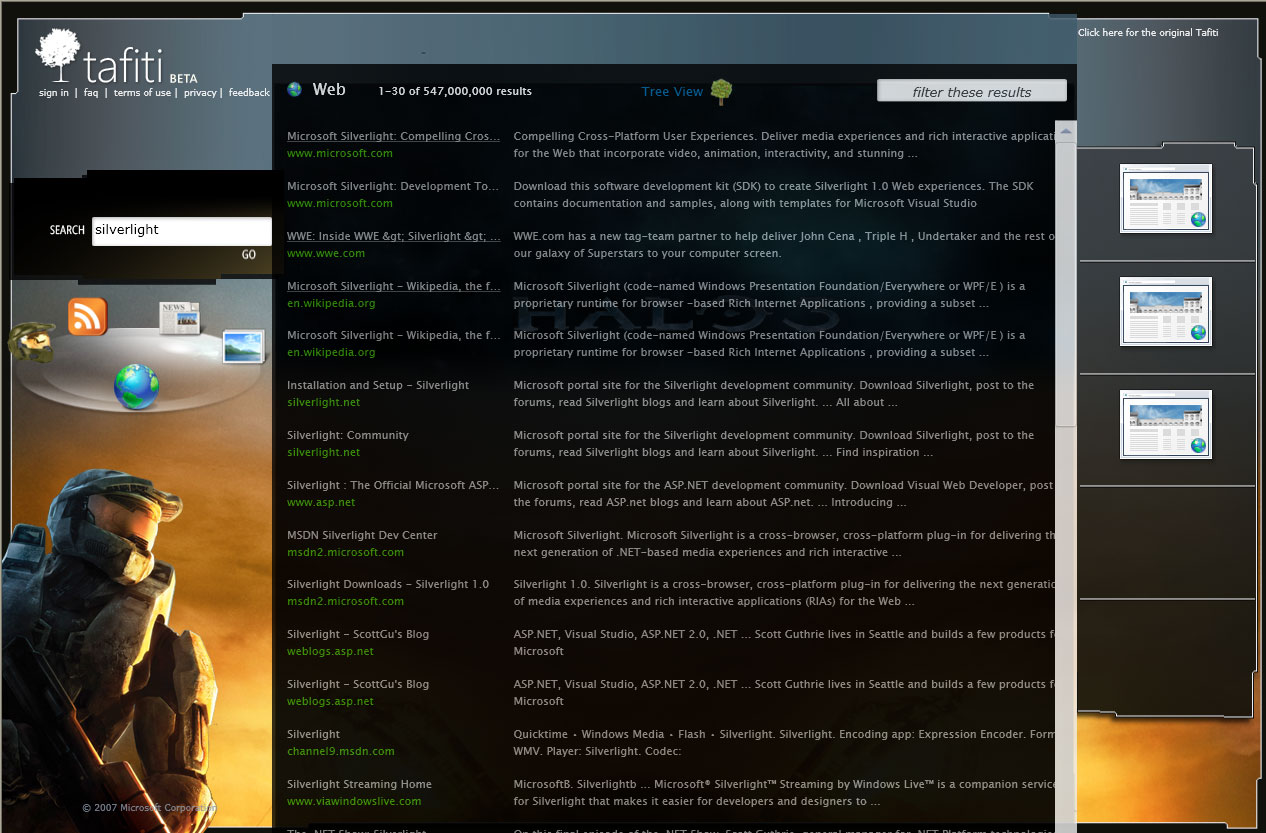Open the privacy link
Viewport: 1266px width, 833px height.
tap(200, 93)
